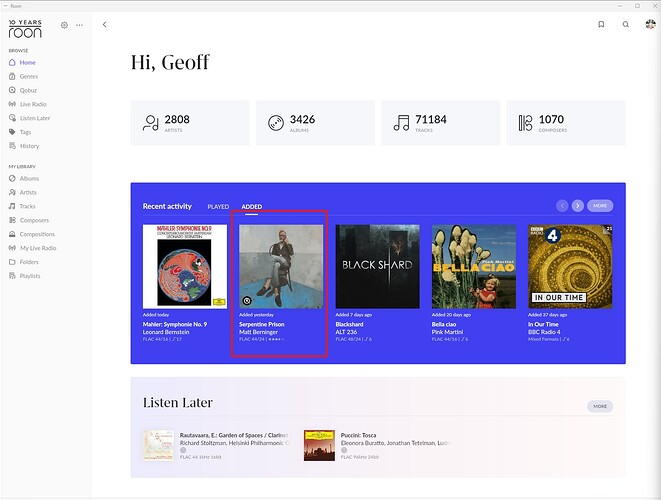This screenshot has height=500, width=661.
Task: Go back with the left arrow
Action: pos(105,24)
